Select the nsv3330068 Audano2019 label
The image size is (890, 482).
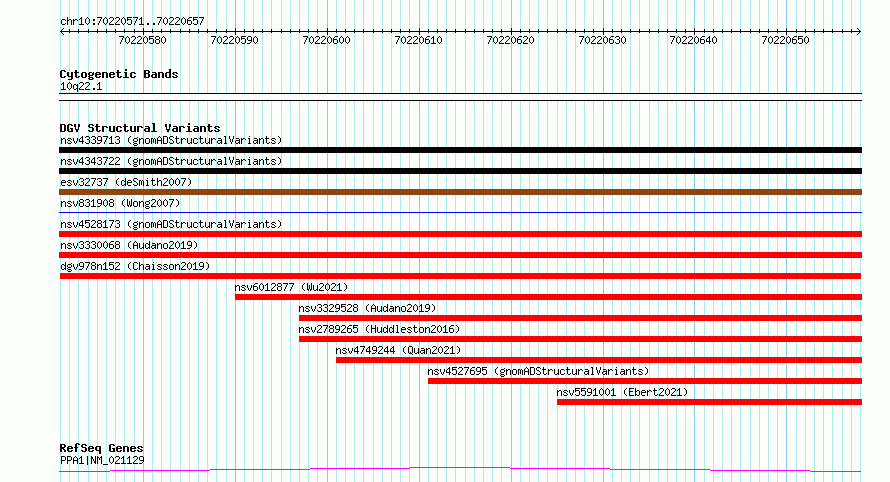pos(129,245)
